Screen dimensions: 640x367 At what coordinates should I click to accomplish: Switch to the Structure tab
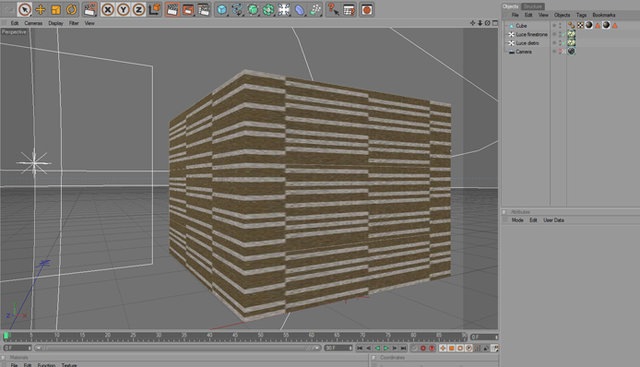coord(533,6)
